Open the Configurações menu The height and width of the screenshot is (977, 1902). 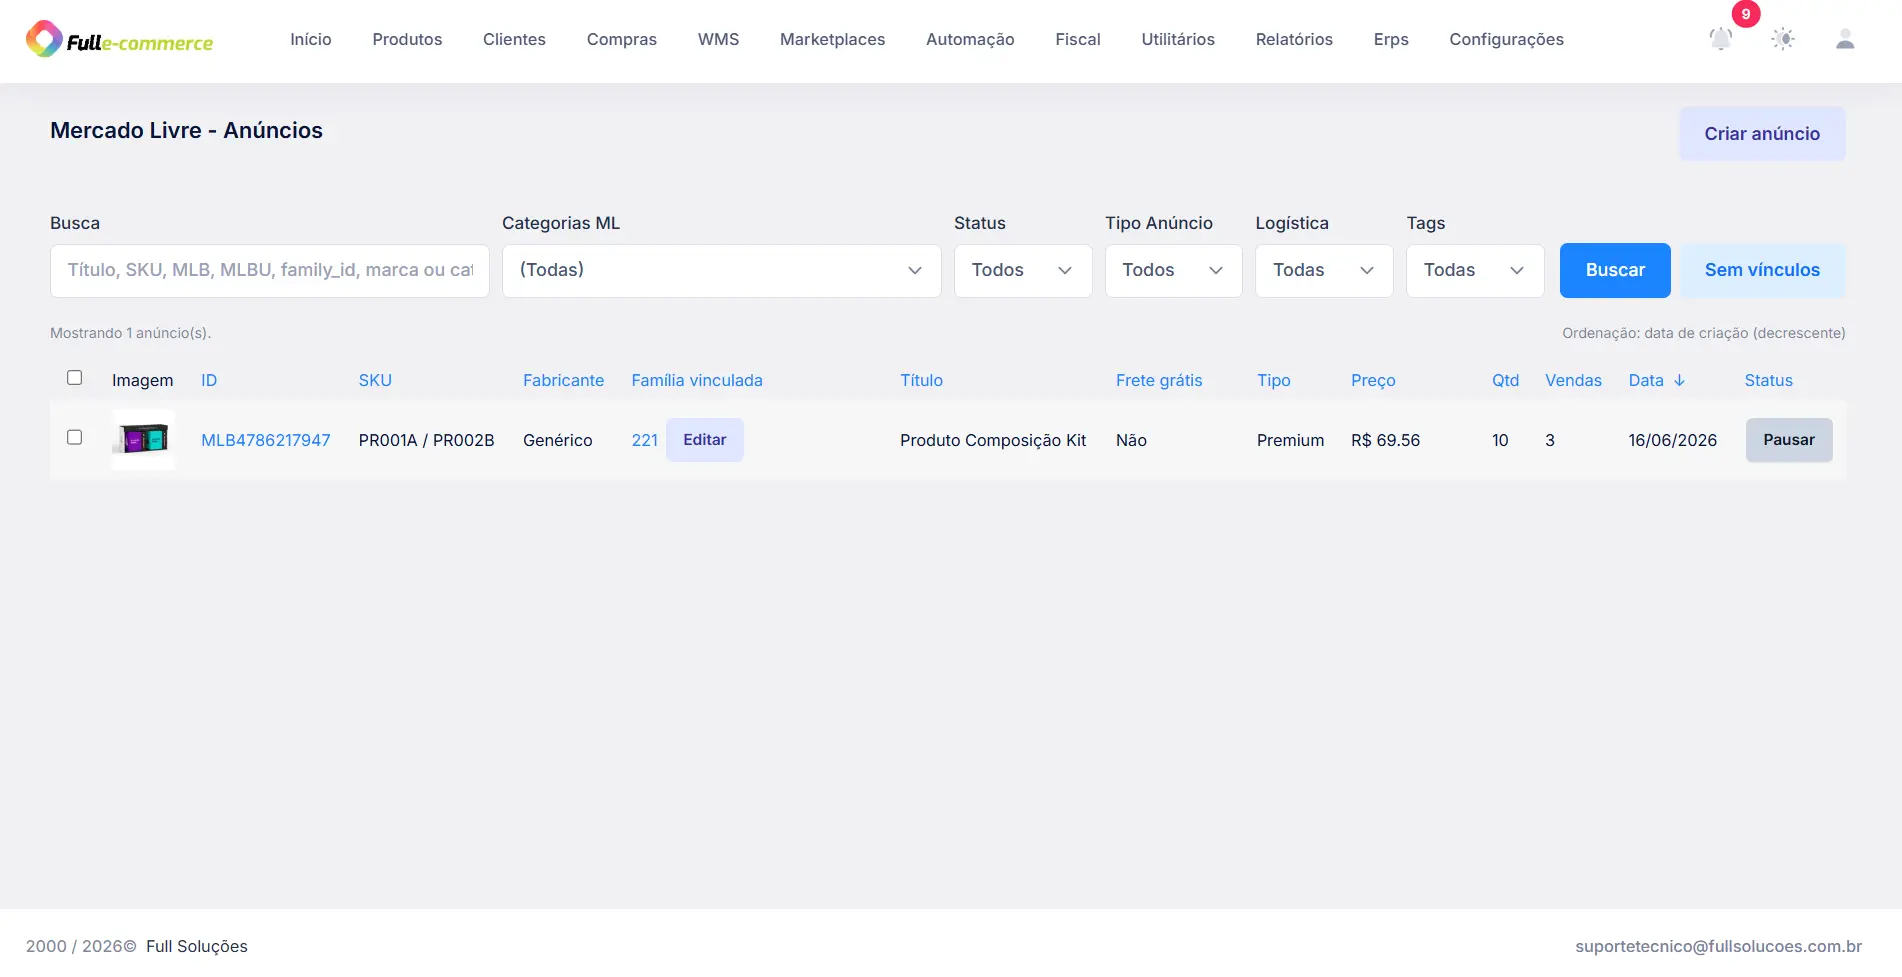(x=1506, y=39)
